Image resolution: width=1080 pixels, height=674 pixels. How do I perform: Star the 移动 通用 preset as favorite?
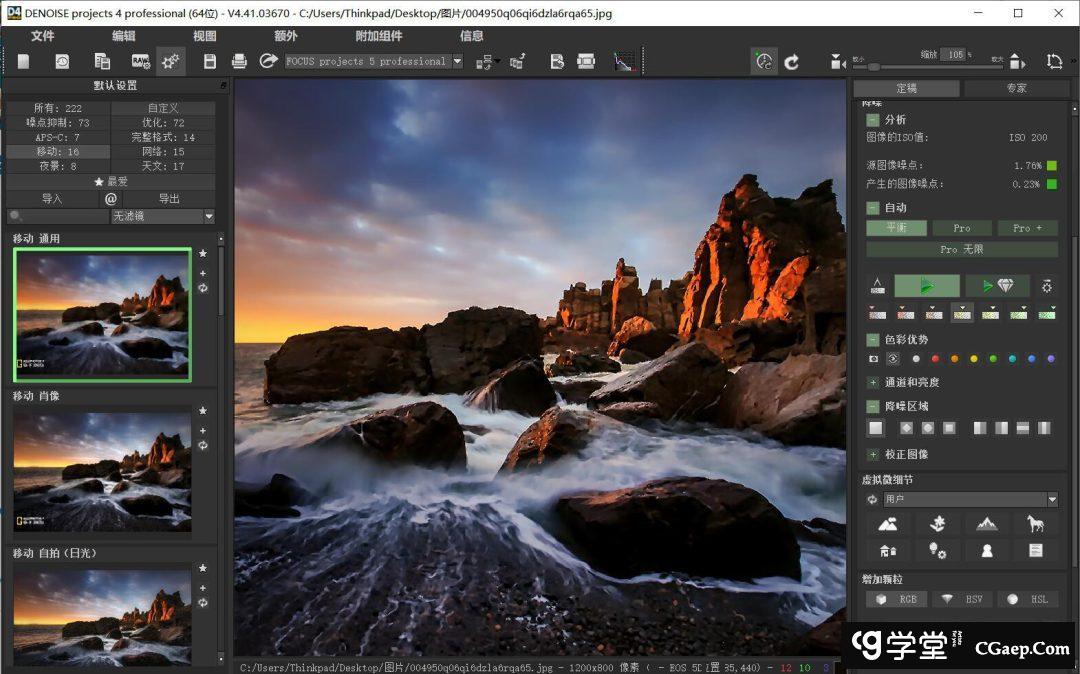203,254
